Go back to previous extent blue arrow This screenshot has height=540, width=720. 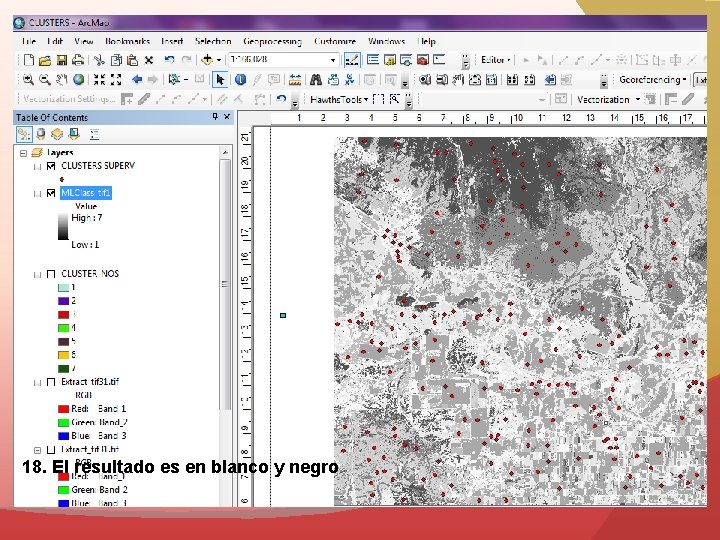tap(137, 79)
